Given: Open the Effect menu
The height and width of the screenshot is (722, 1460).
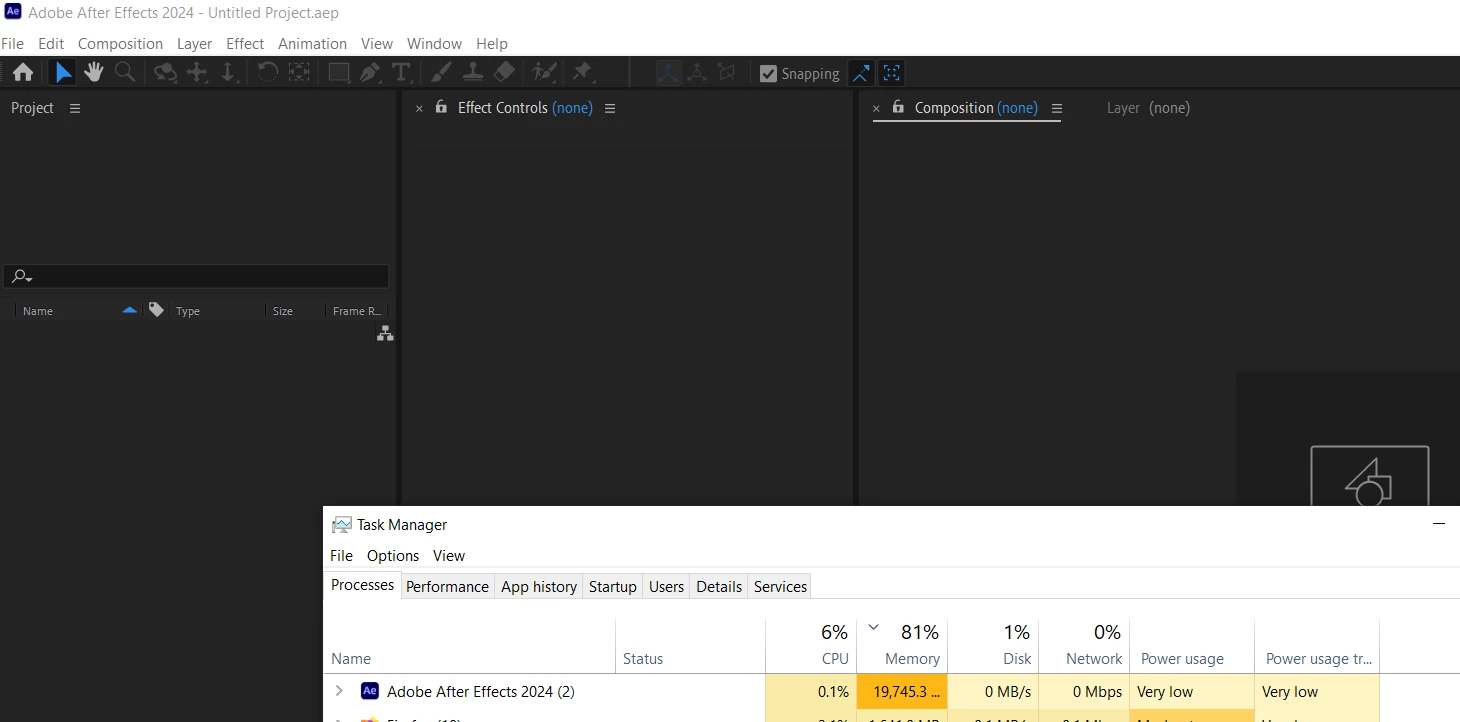Looking at the screenshot, I should coord(245,44).
